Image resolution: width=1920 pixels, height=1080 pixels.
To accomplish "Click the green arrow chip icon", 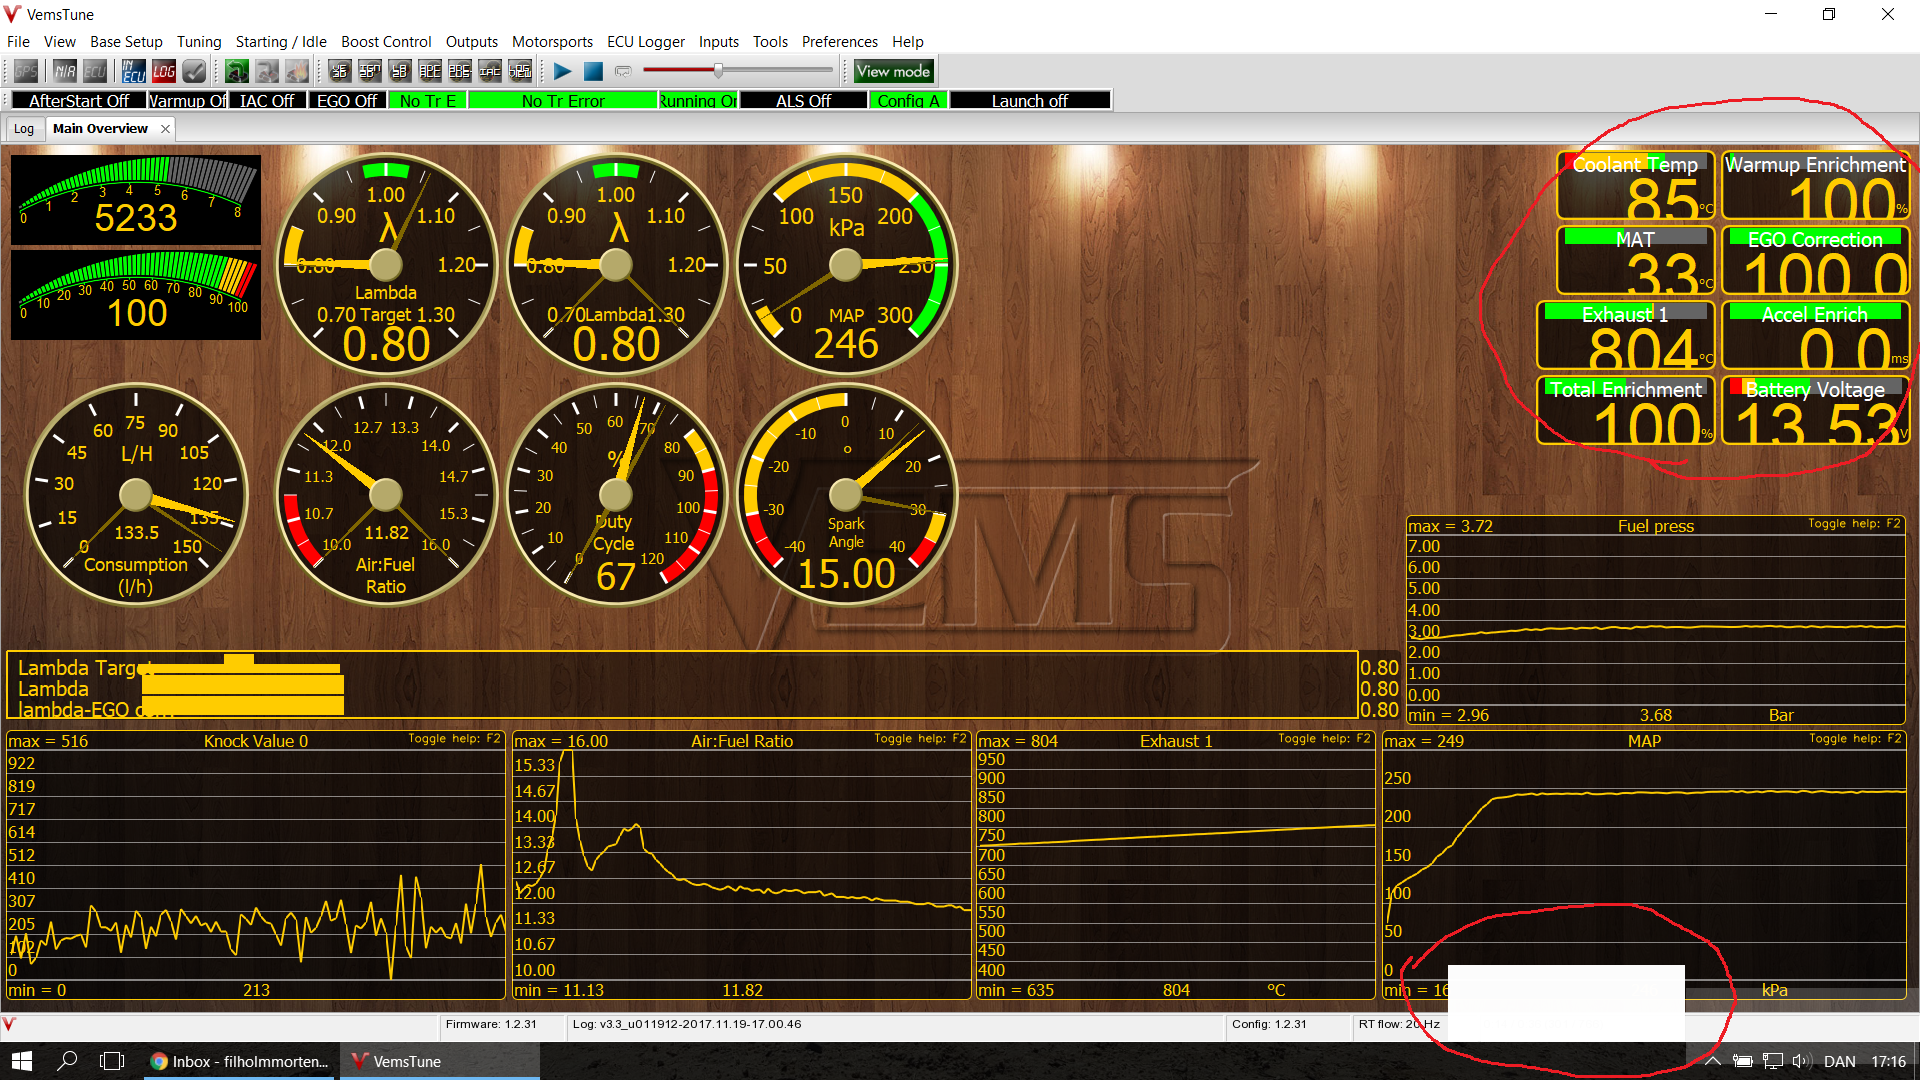I will click(x=237, y=71).
